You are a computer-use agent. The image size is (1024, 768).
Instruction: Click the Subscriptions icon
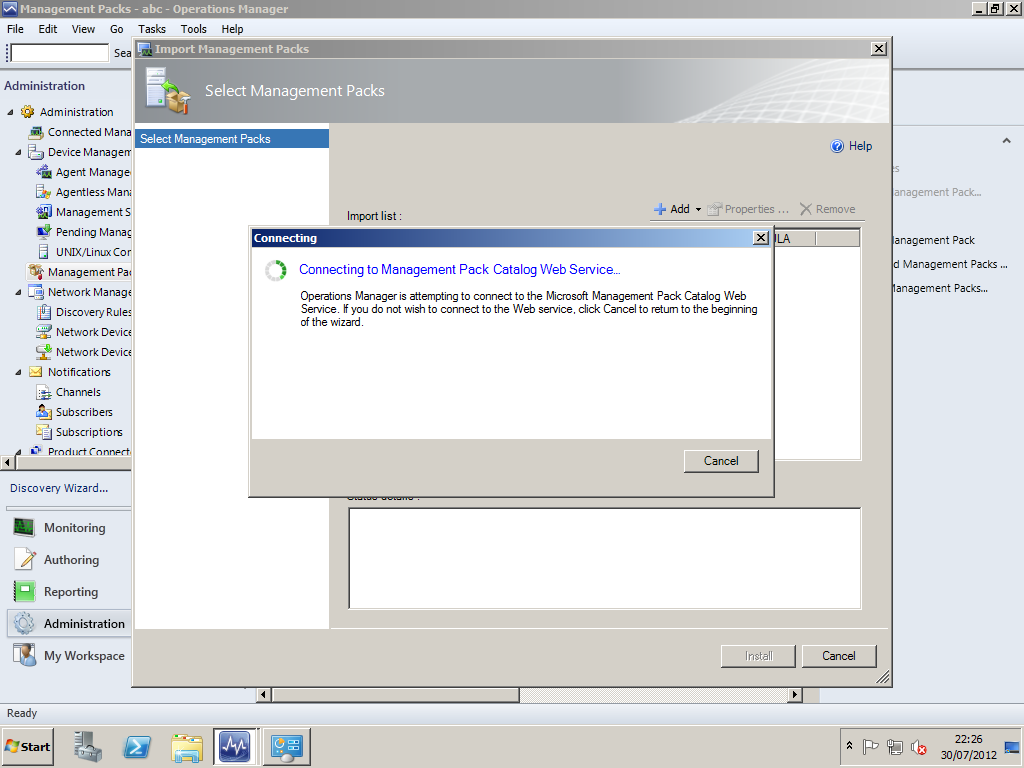(44, 432)
